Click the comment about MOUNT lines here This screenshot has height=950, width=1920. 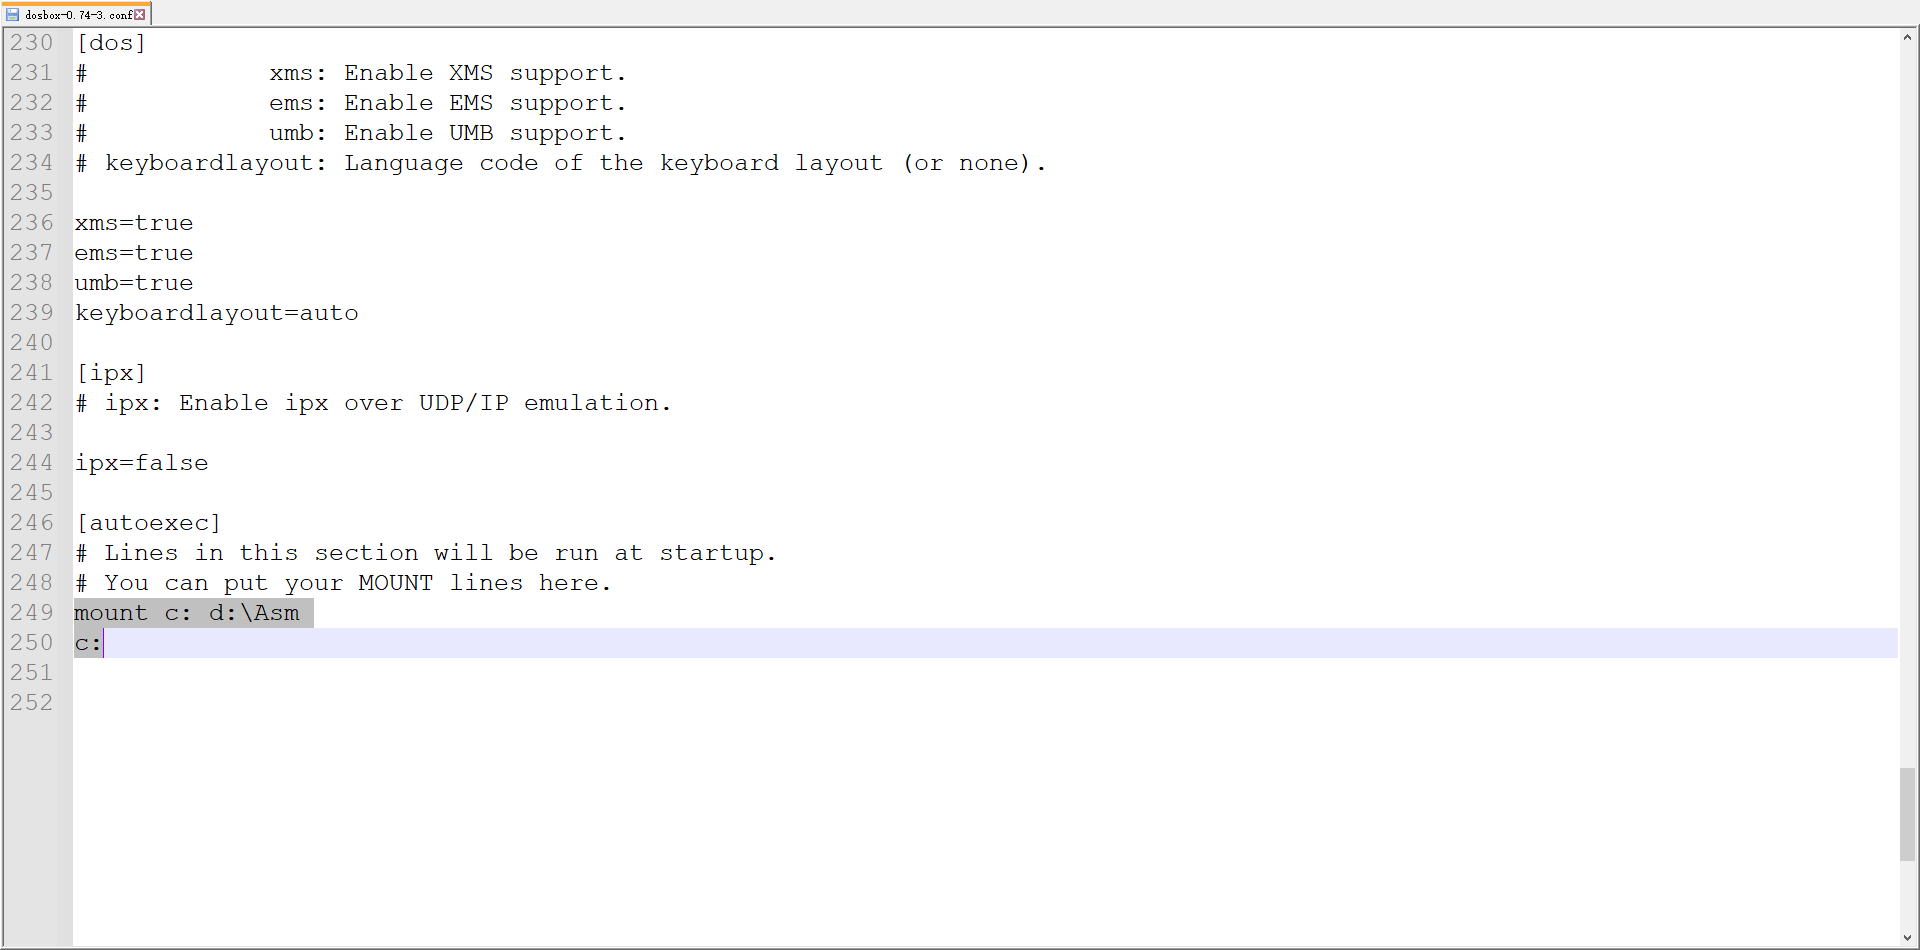pyautogui.click(x=343, y=583)
